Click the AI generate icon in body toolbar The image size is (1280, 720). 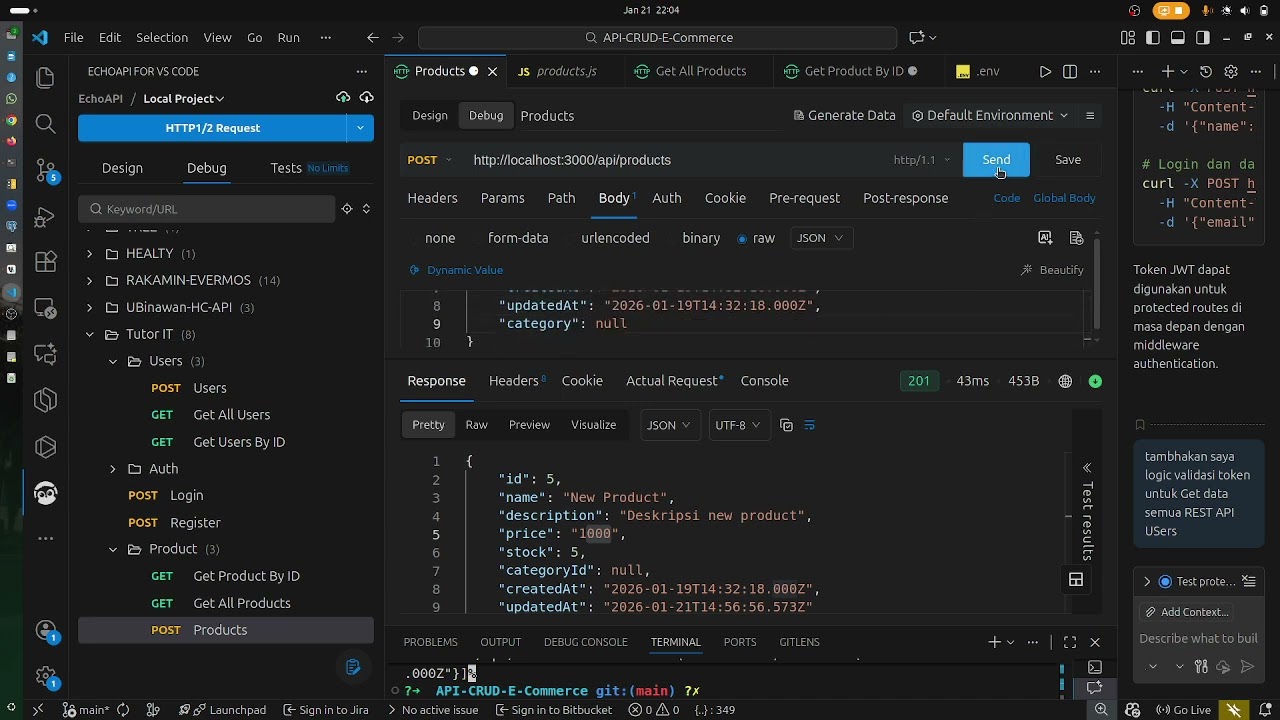tap(1045, 238)
